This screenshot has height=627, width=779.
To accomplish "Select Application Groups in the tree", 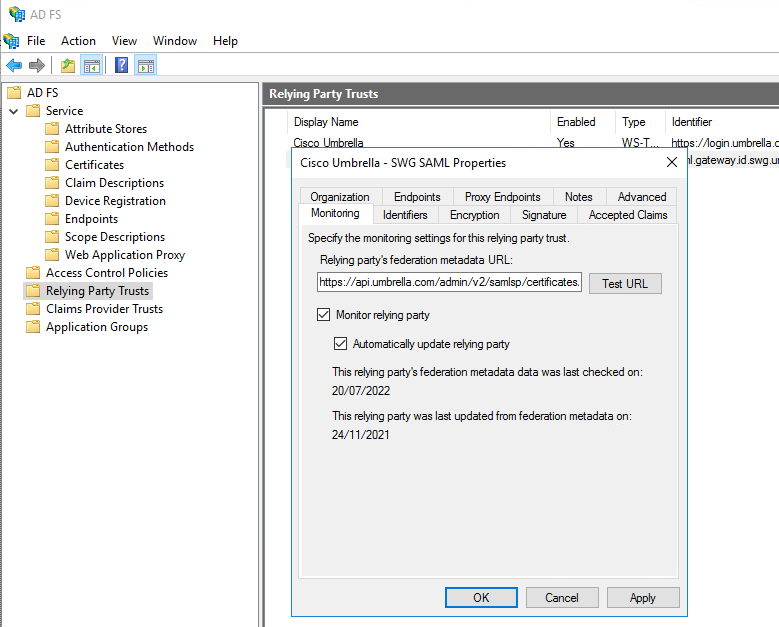I will (97, 326).
